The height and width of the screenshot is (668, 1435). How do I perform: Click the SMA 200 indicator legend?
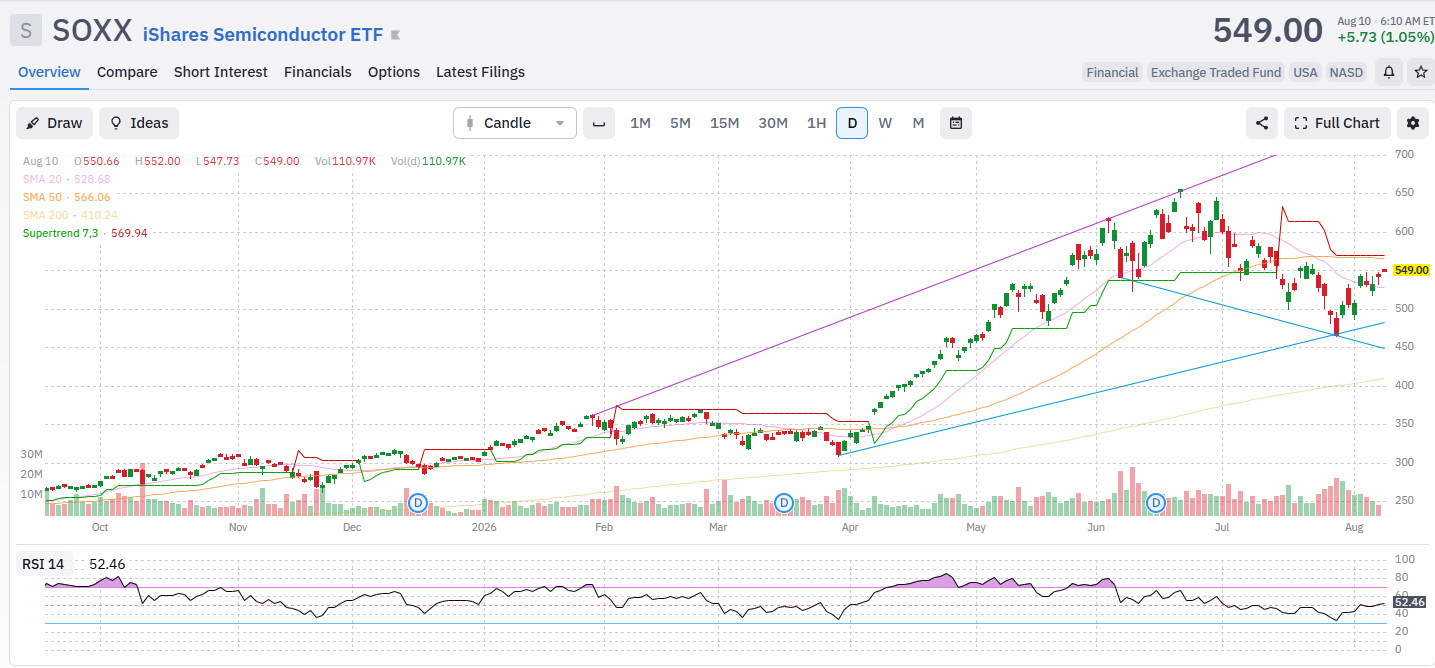click(x=69, y=215)
